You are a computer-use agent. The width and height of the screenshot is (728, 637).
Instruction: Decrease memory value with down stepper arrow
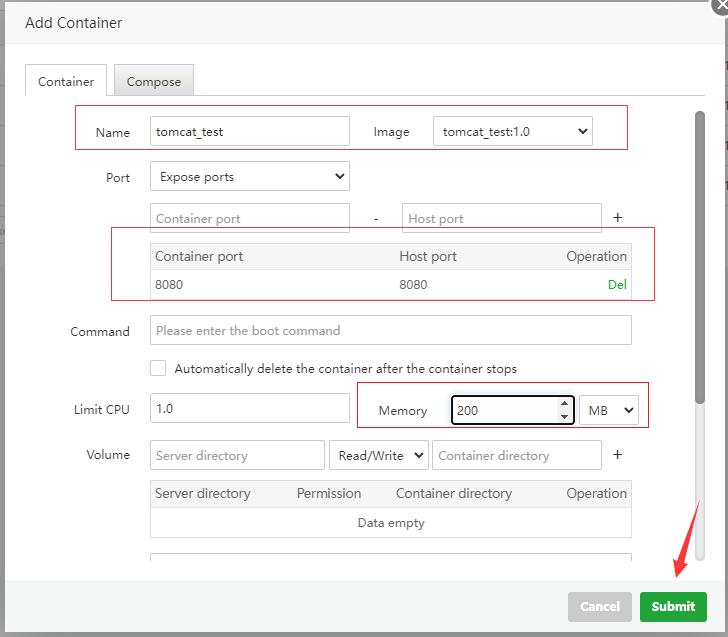(564, 417)
